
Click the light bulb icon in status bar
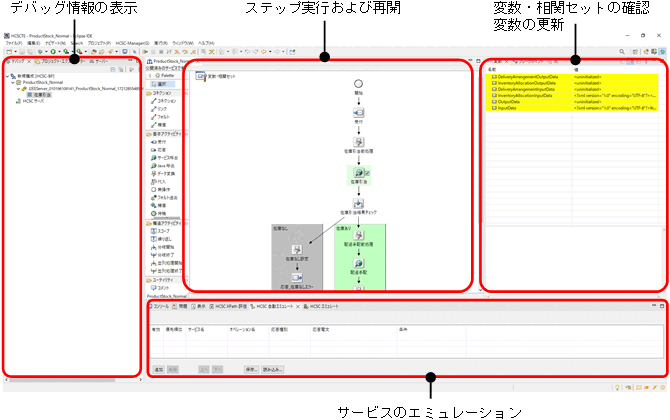(x=617, y=388)
